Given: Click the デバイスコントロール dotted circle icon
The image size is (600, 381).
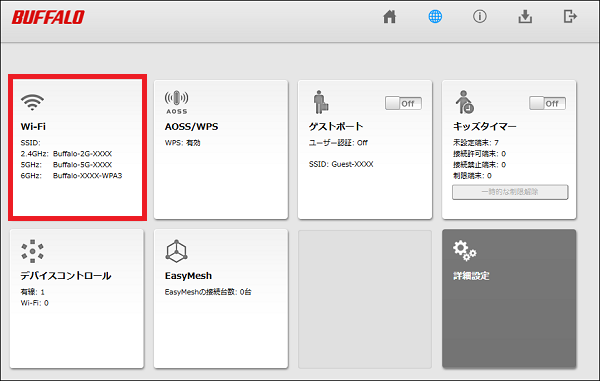Looking at the screenshot, I should [33, 251].
